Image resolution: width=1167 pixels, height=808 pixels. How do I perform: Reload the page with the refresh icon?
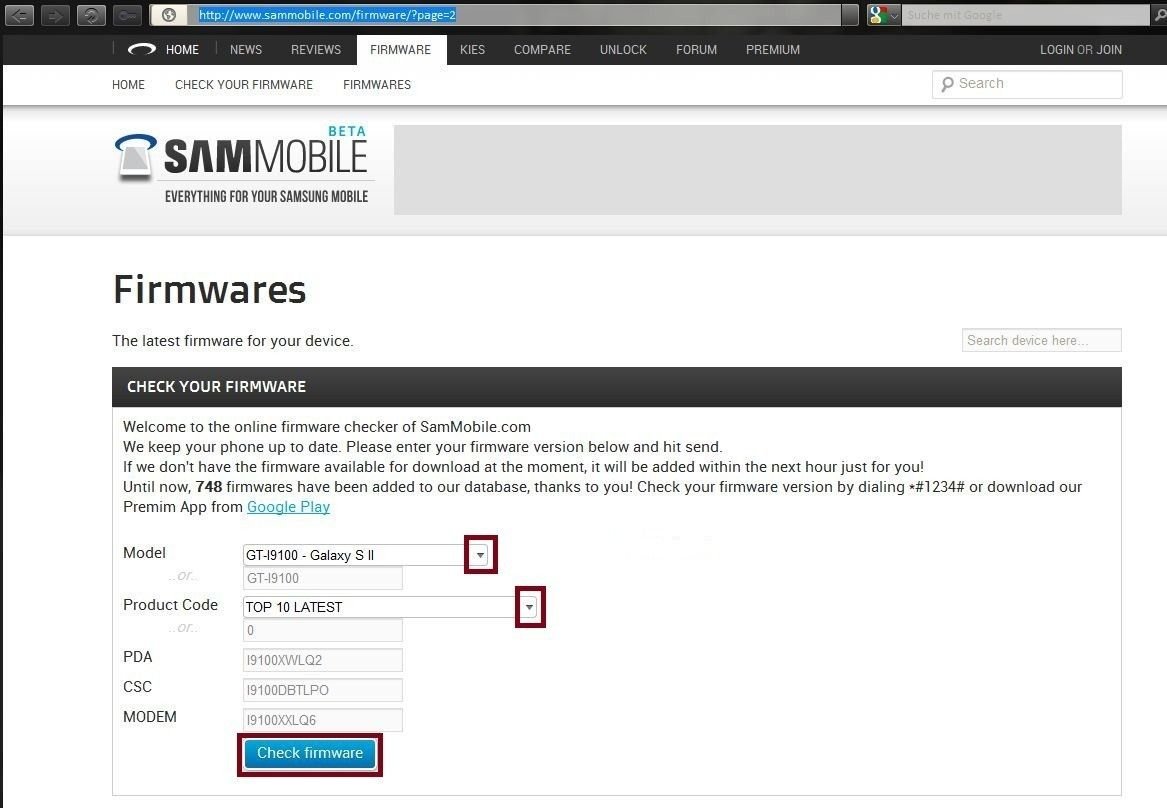(91, 15)
